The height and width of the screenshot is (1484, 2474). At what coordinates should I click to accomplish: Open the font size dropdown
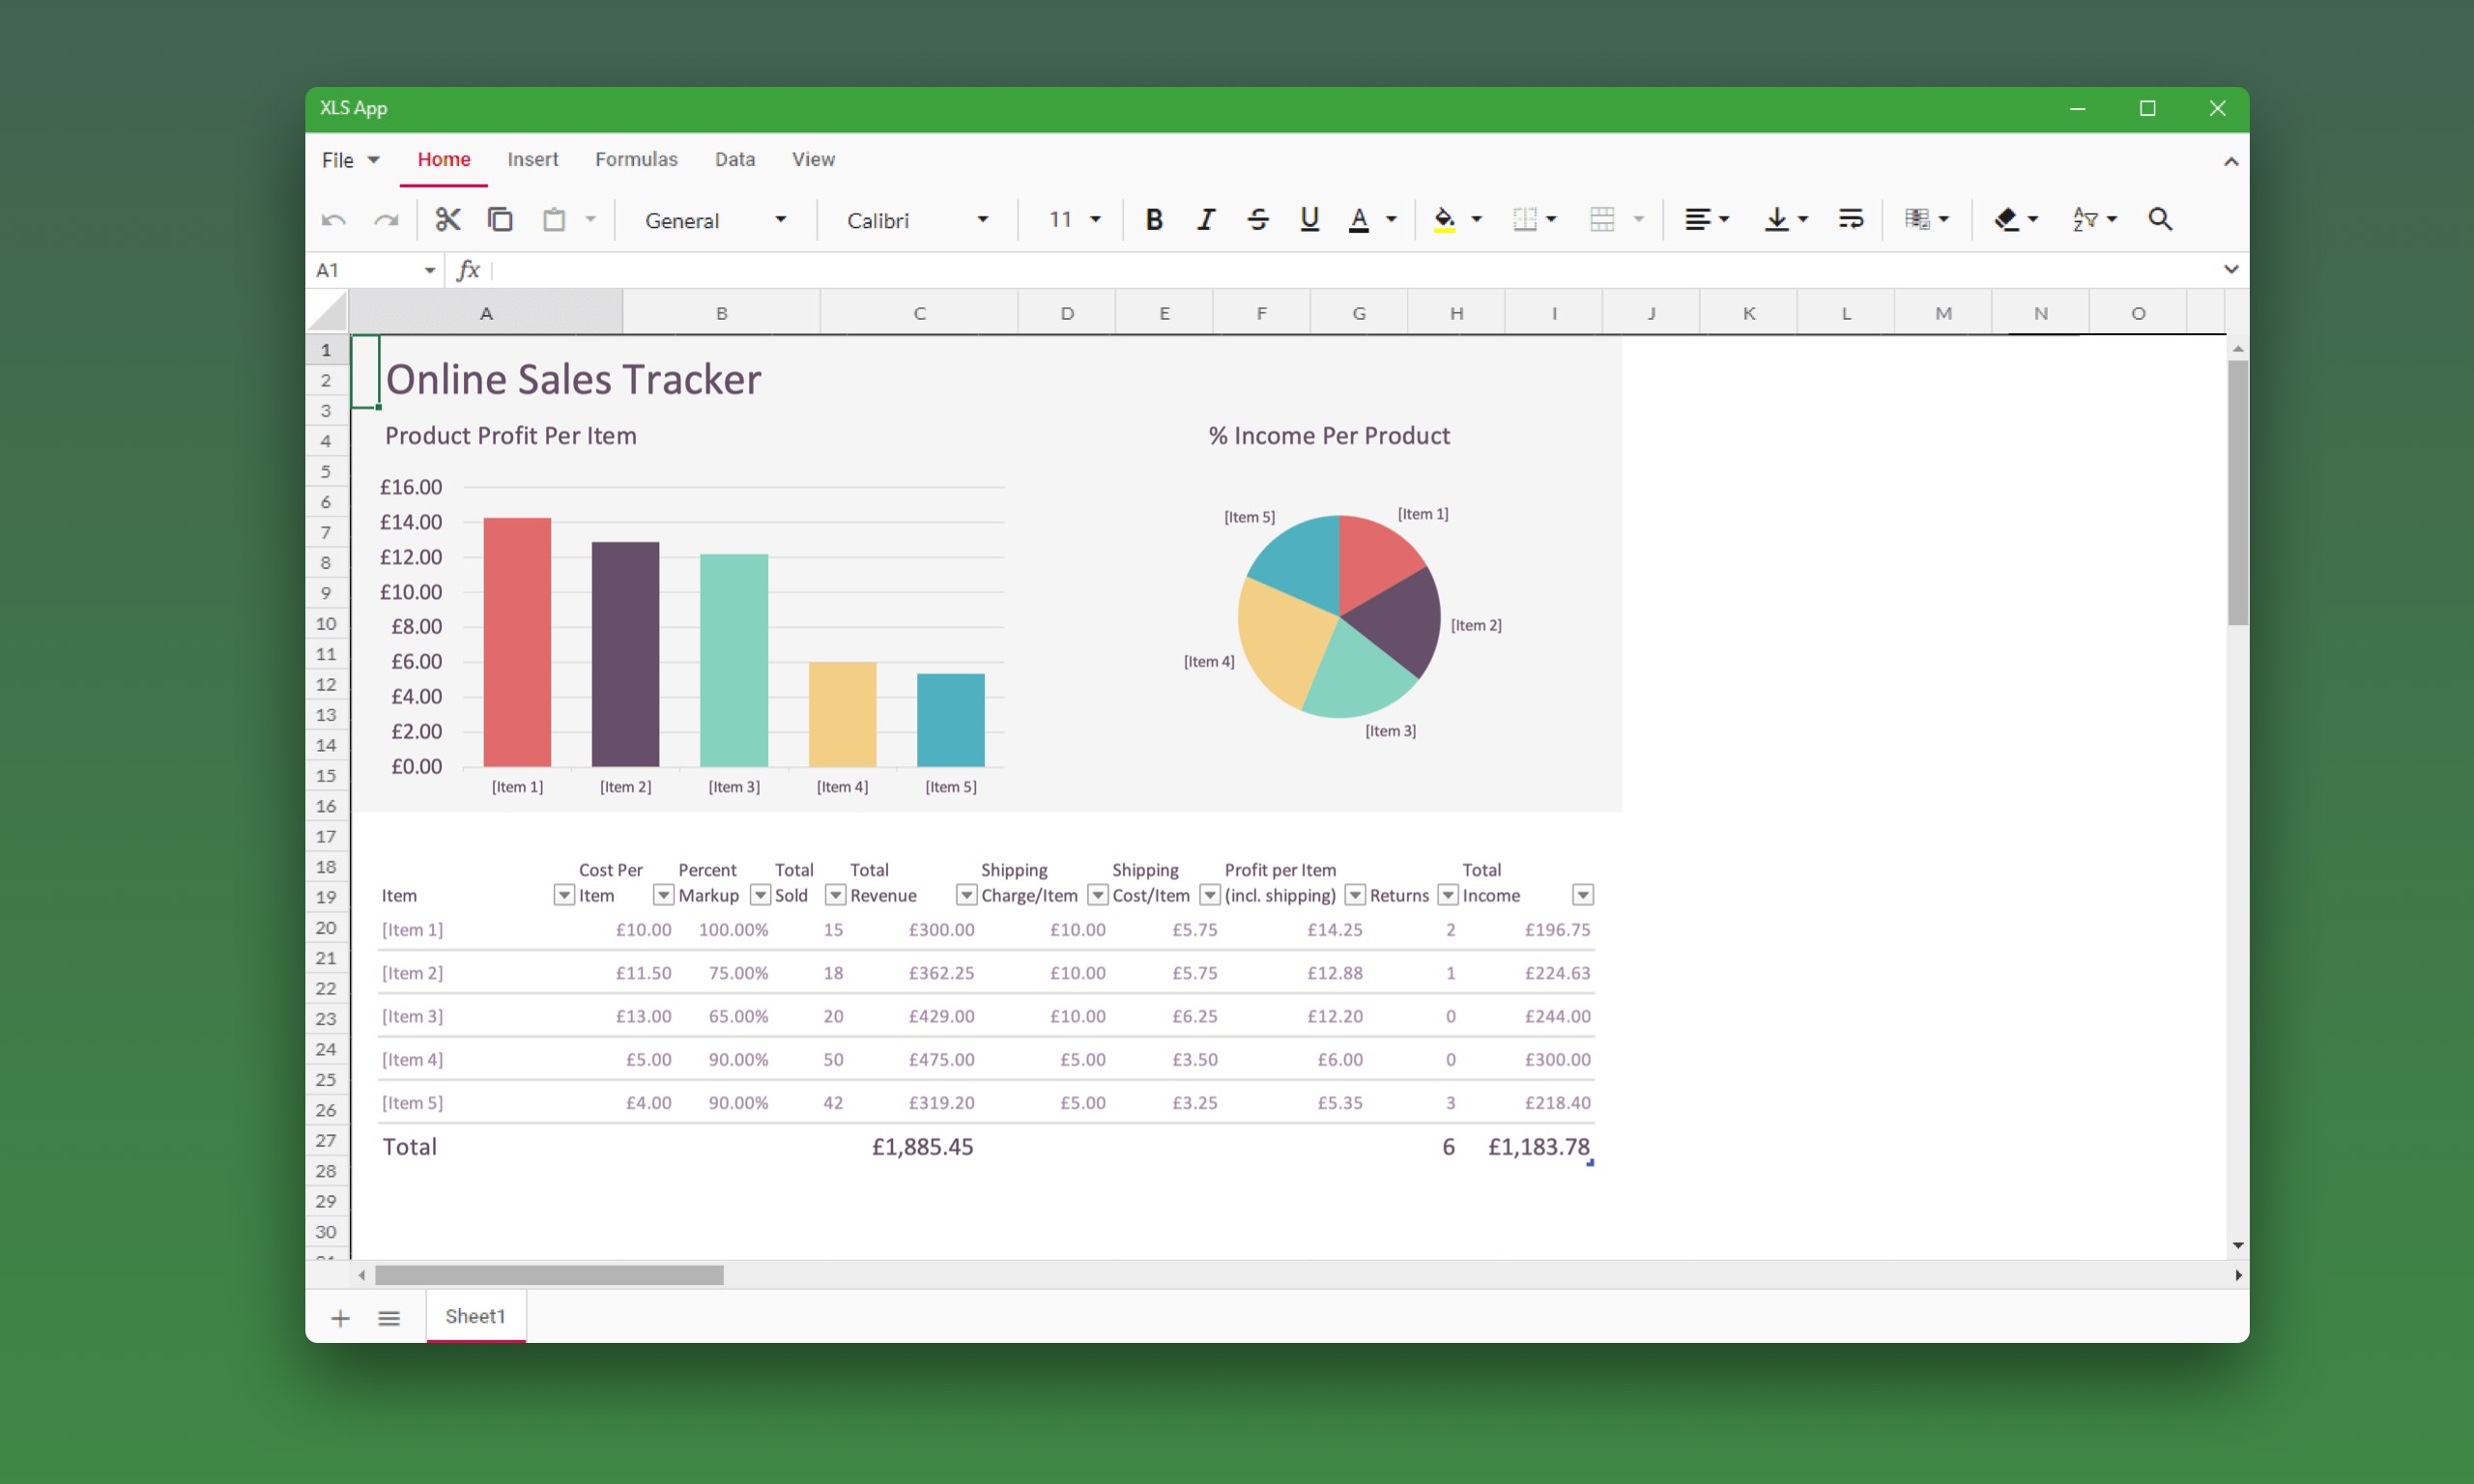point(1072,219)
